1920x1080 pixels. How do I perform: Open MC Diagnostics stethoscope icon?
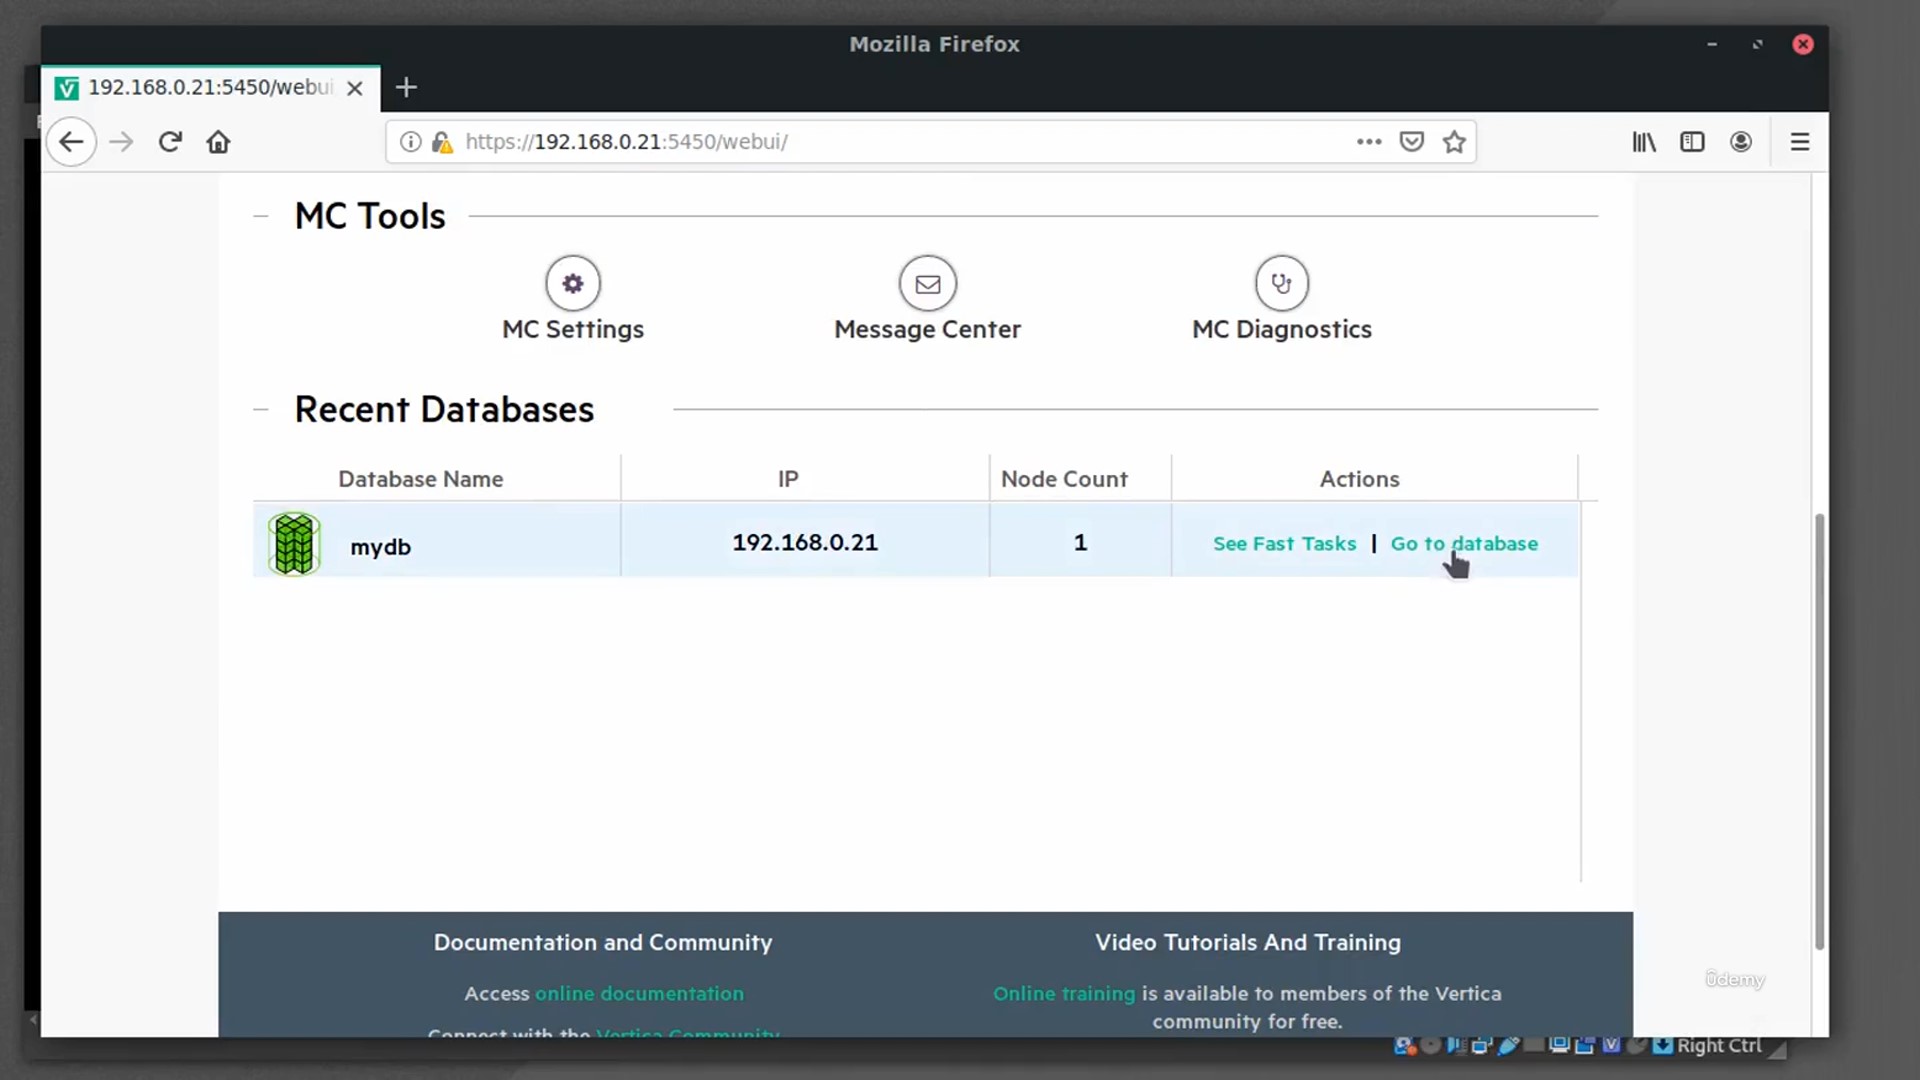point(1282,283)
